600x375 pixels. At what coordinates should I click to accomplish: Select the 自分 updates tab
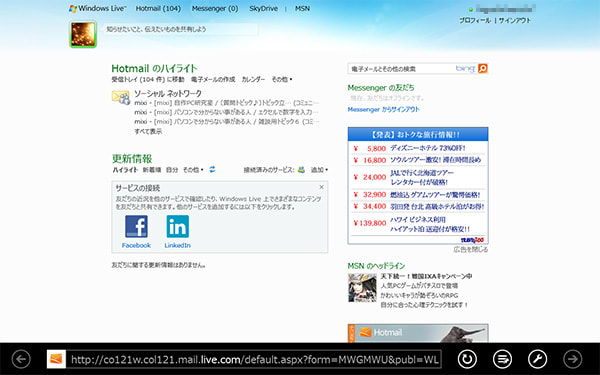pos(172,170)
